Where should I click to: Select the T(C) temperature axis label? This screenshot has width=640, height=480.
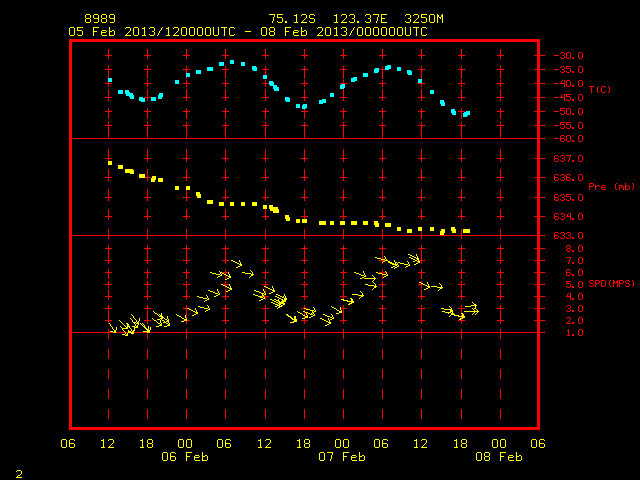[600, 89]
